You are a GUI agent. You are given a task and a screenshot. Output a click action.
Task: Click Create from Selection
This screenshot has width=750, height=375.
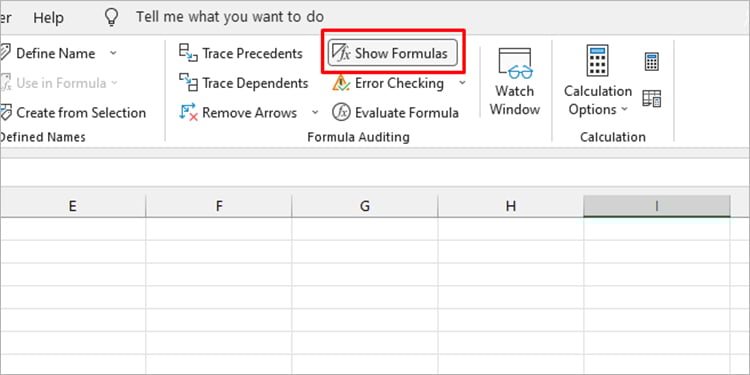[x=73, y=113]
